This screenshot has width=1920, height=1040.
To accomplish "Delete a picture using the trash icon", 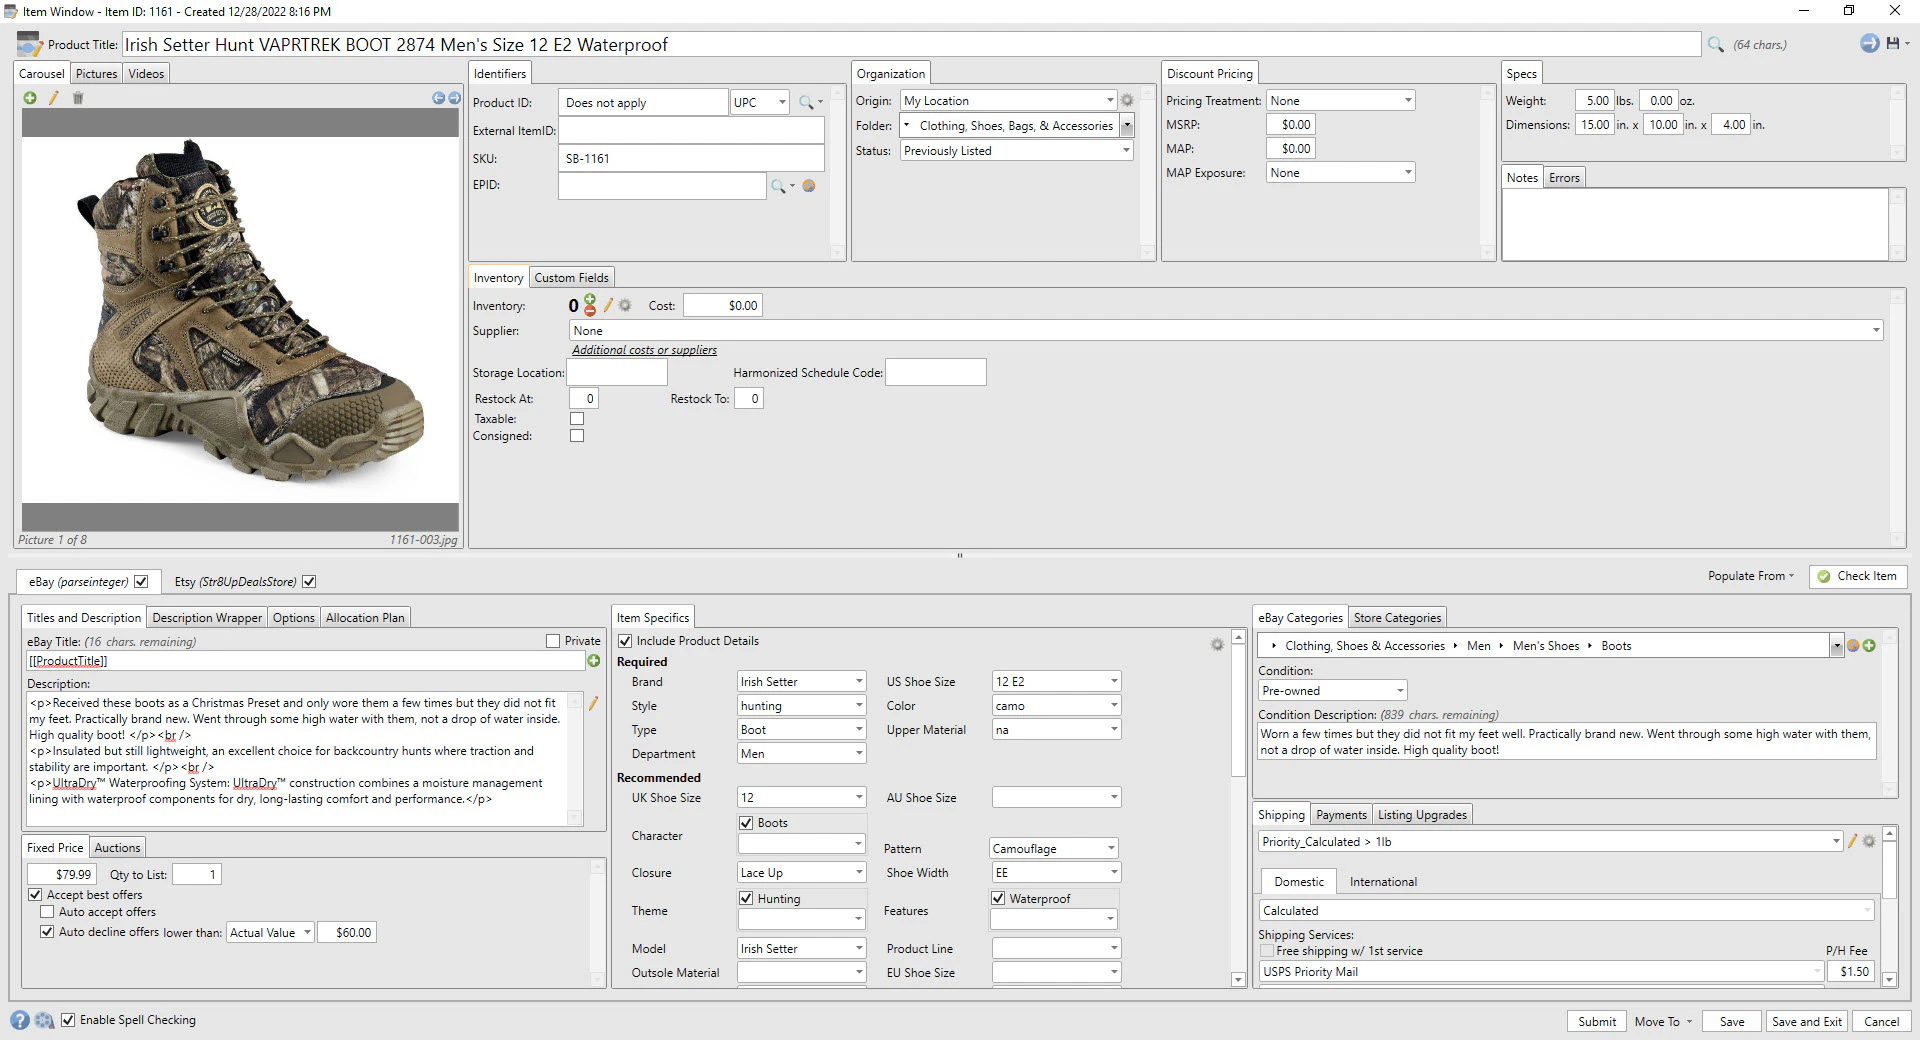I will [79, 98].
